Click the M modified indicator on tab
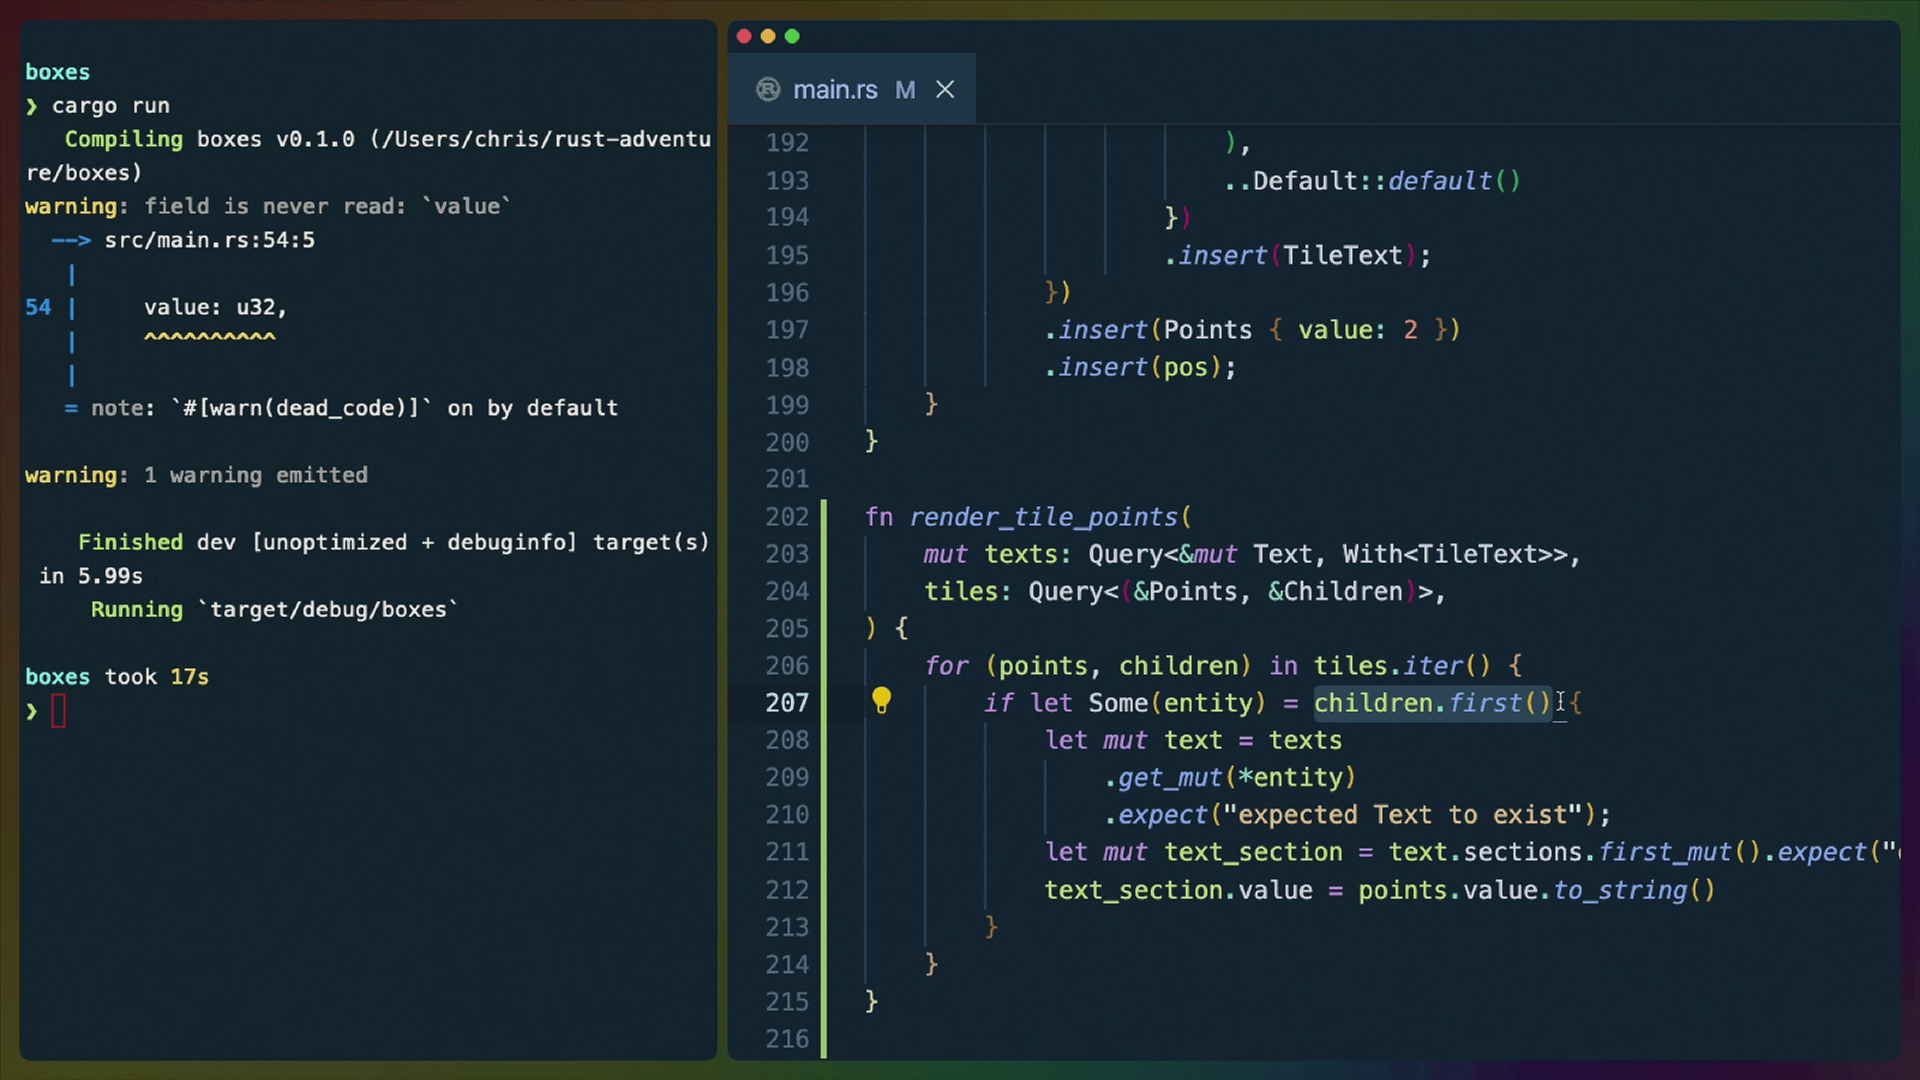 coord(905,90)
